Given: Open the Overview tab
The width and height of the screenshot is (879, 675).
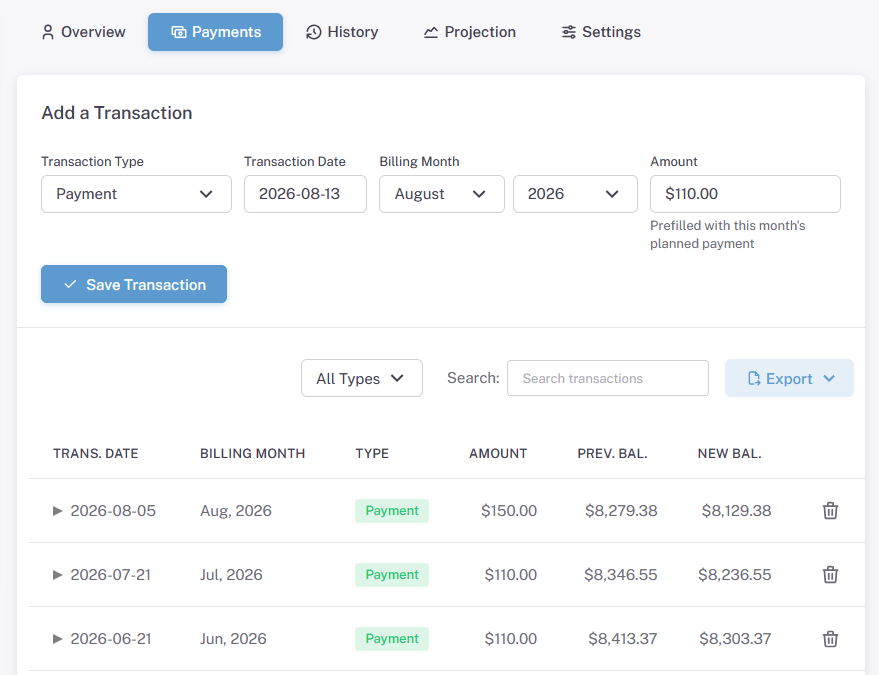Looking at the screenshot, I should (84, 32).
